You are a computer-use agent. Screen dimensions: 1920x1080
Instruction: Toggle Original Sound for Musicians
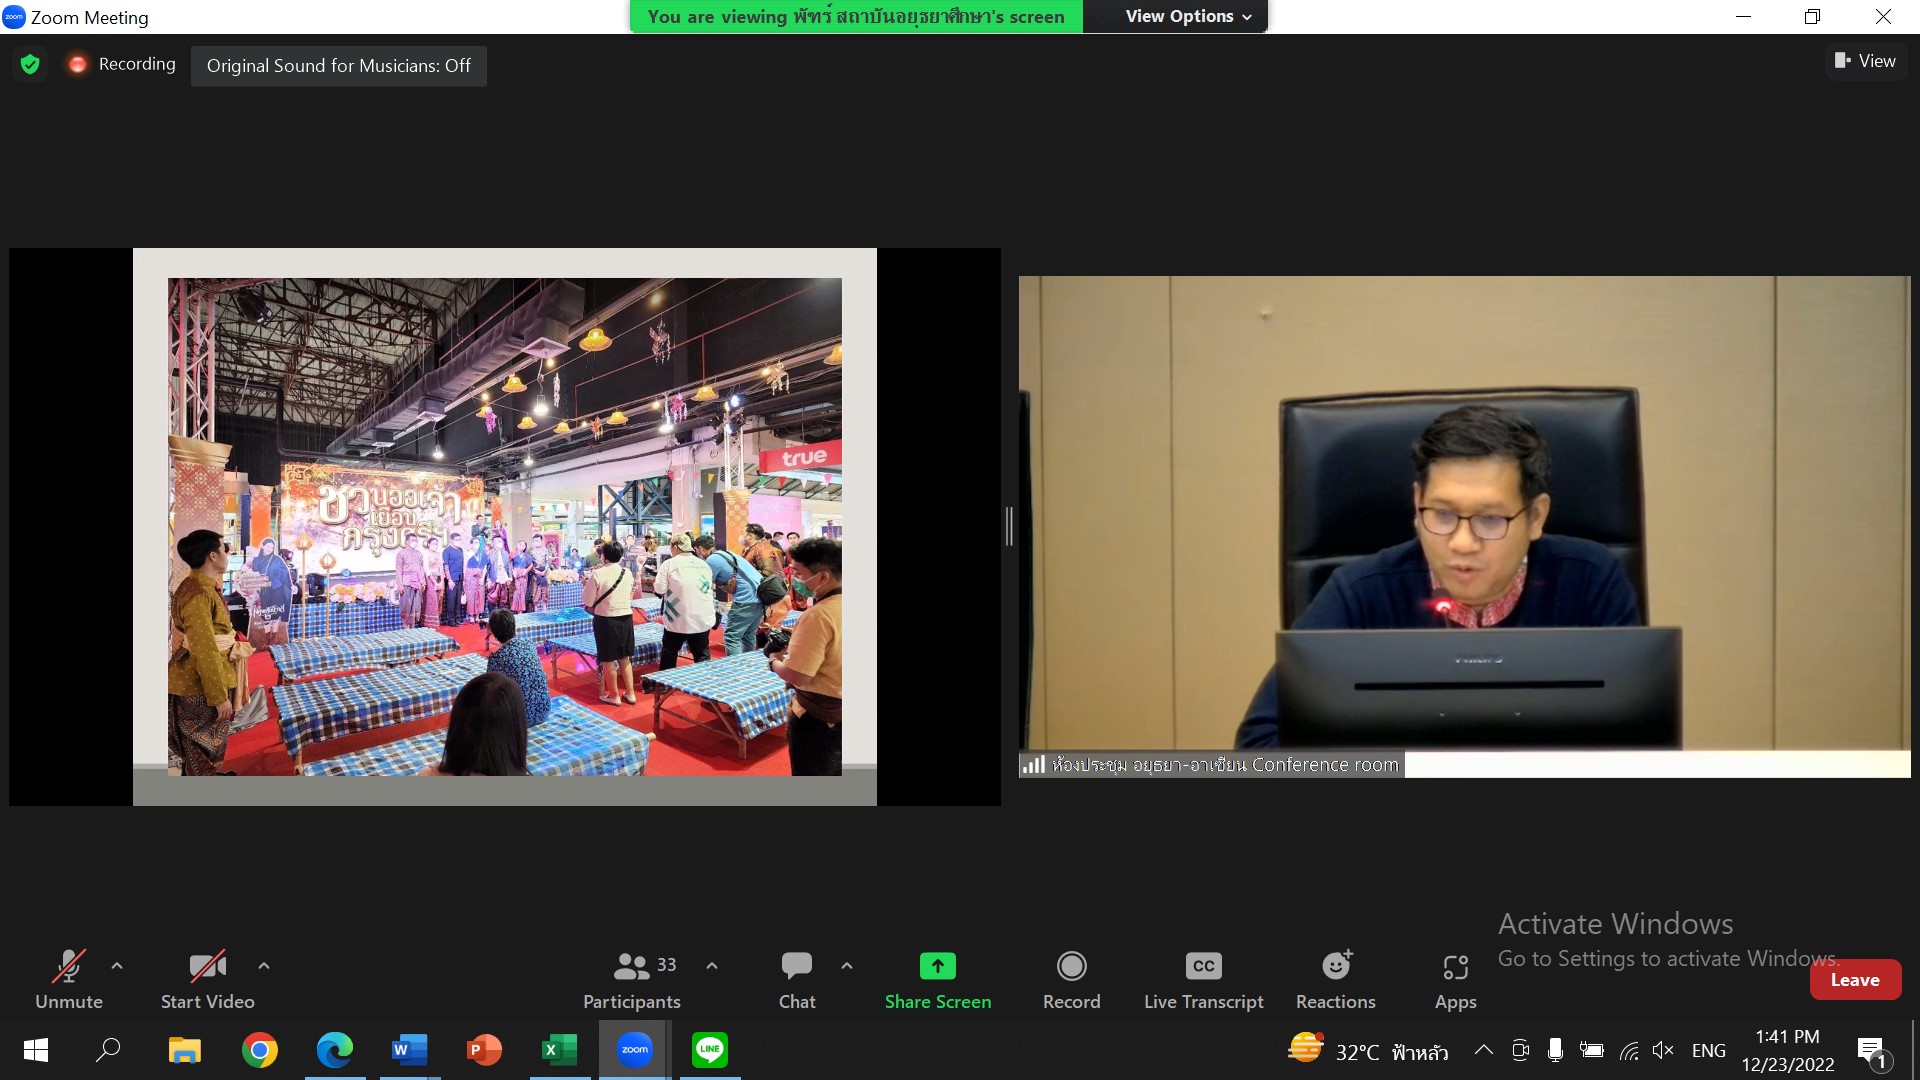pos(339,66)
